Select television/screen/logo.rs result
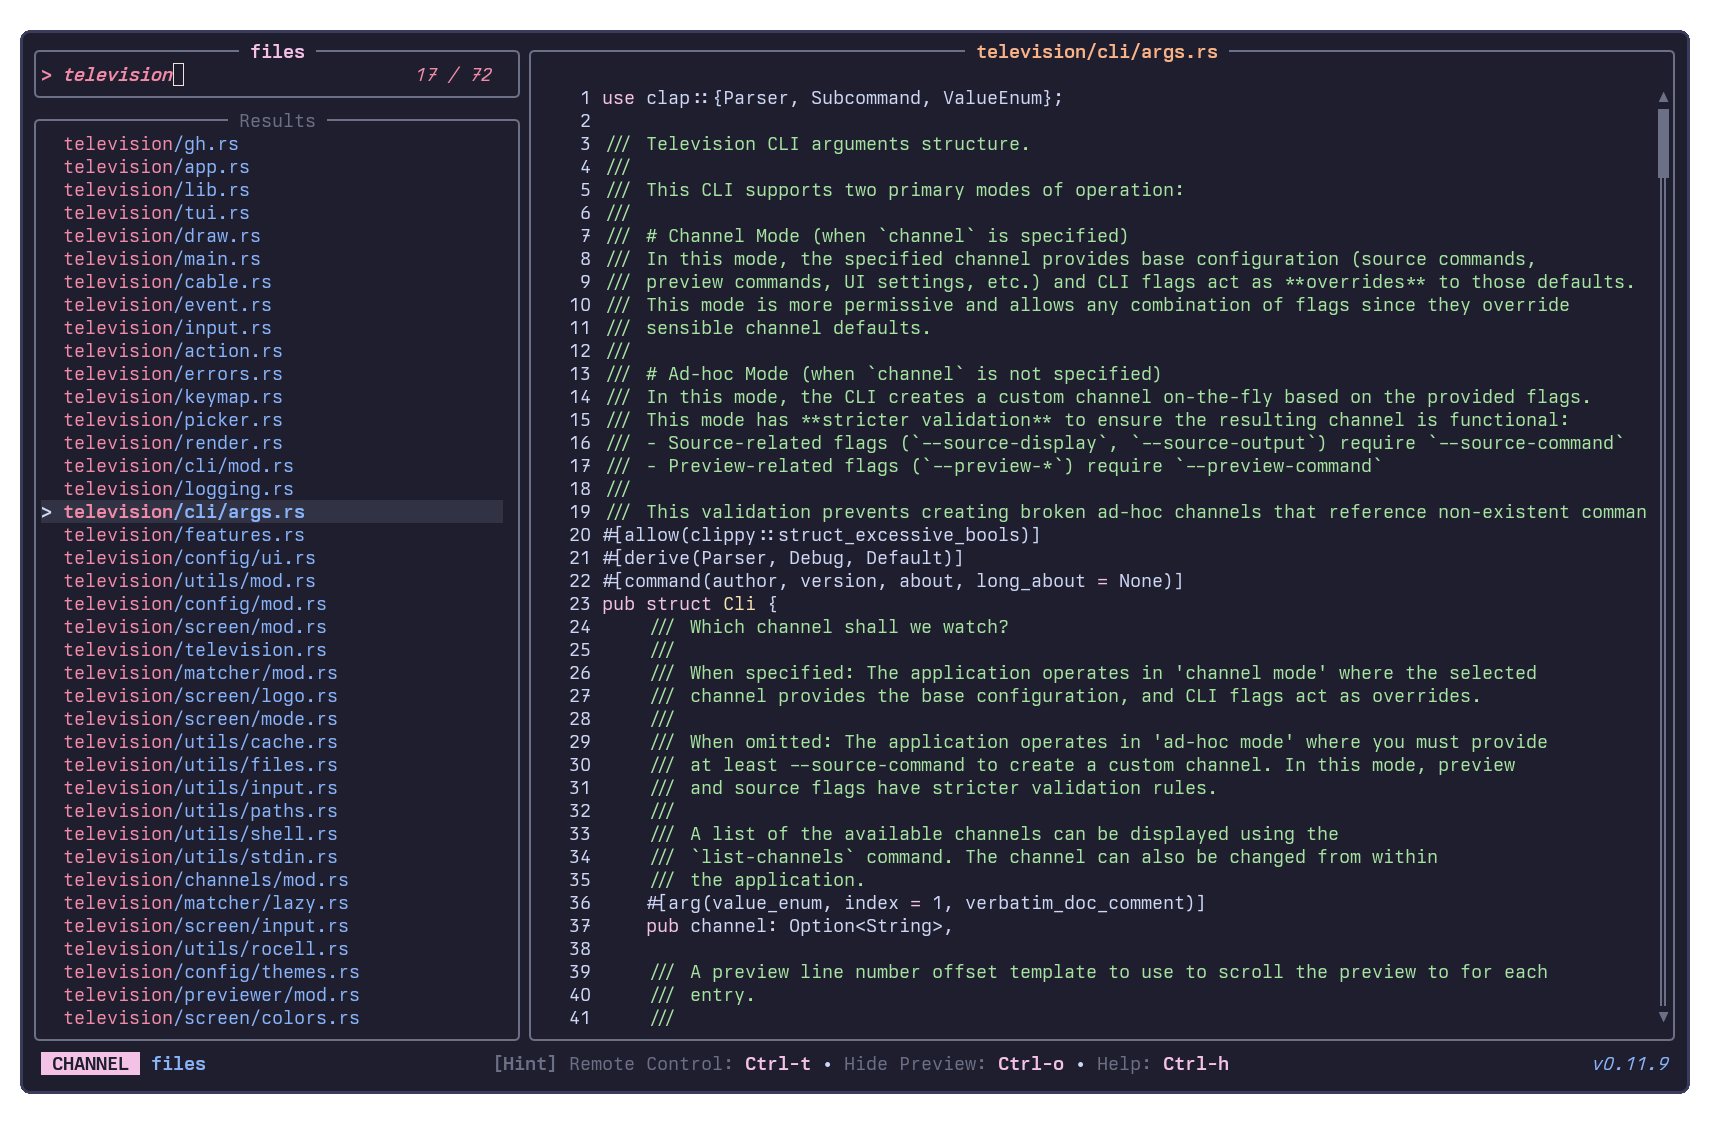 coord(201,696)
